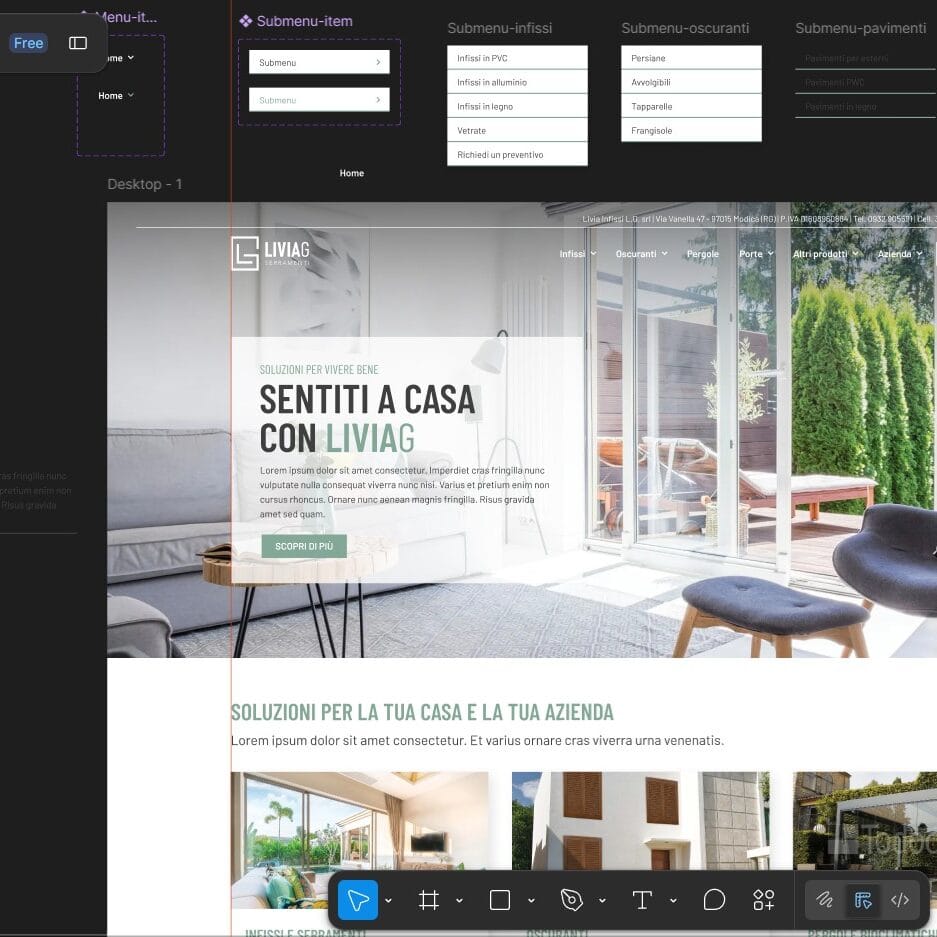Screen dimensions: 937x937
Task: Click 'Infissi in alluminio' submenu entry
Action: [518, 82]
